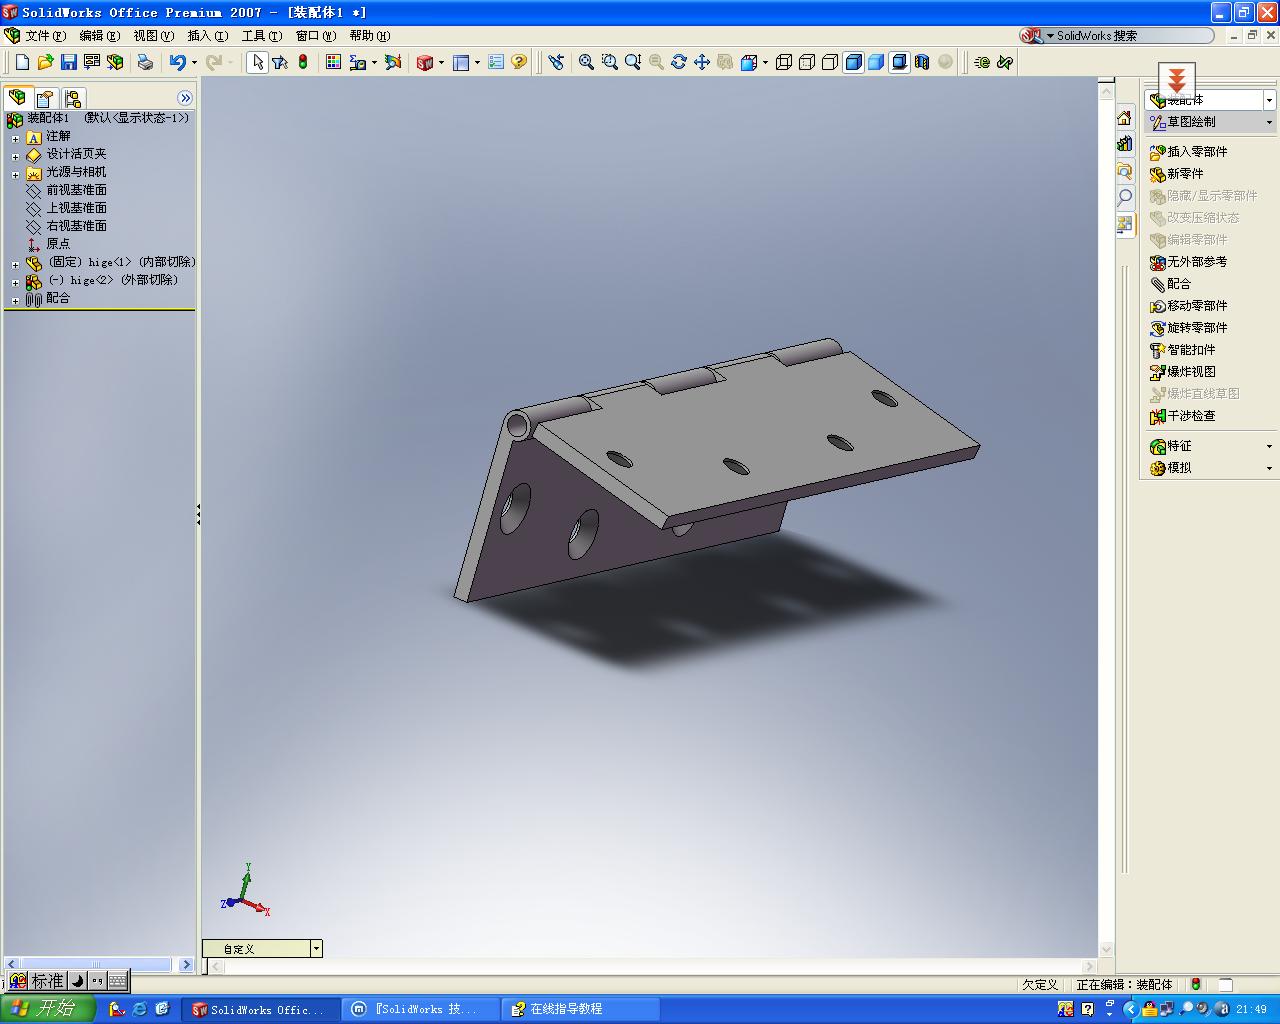Click the previous view icon
Image resolution: width=1280 pixels, height=1024 pixels.
point(557,62)
